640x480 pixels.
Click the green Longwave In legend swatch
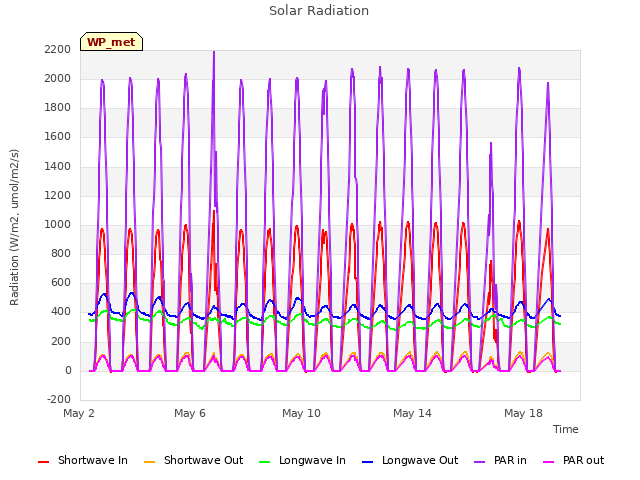pyautogui.click(x=264, y=462)
